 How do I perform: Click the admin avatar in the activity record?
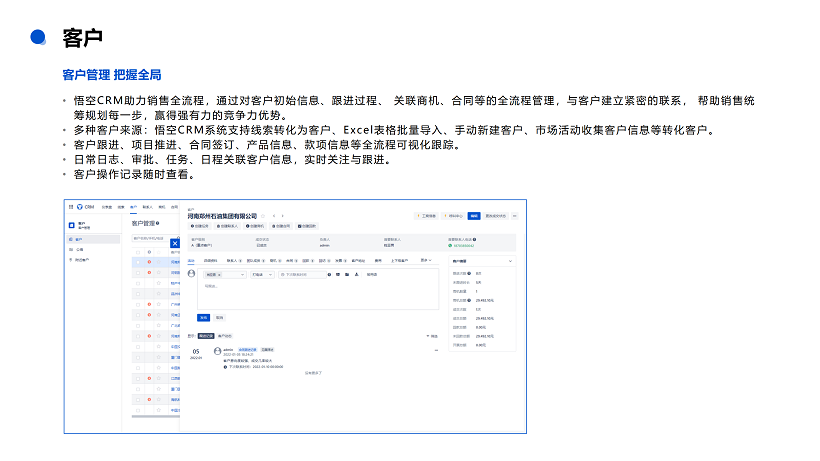pos(217,351)
